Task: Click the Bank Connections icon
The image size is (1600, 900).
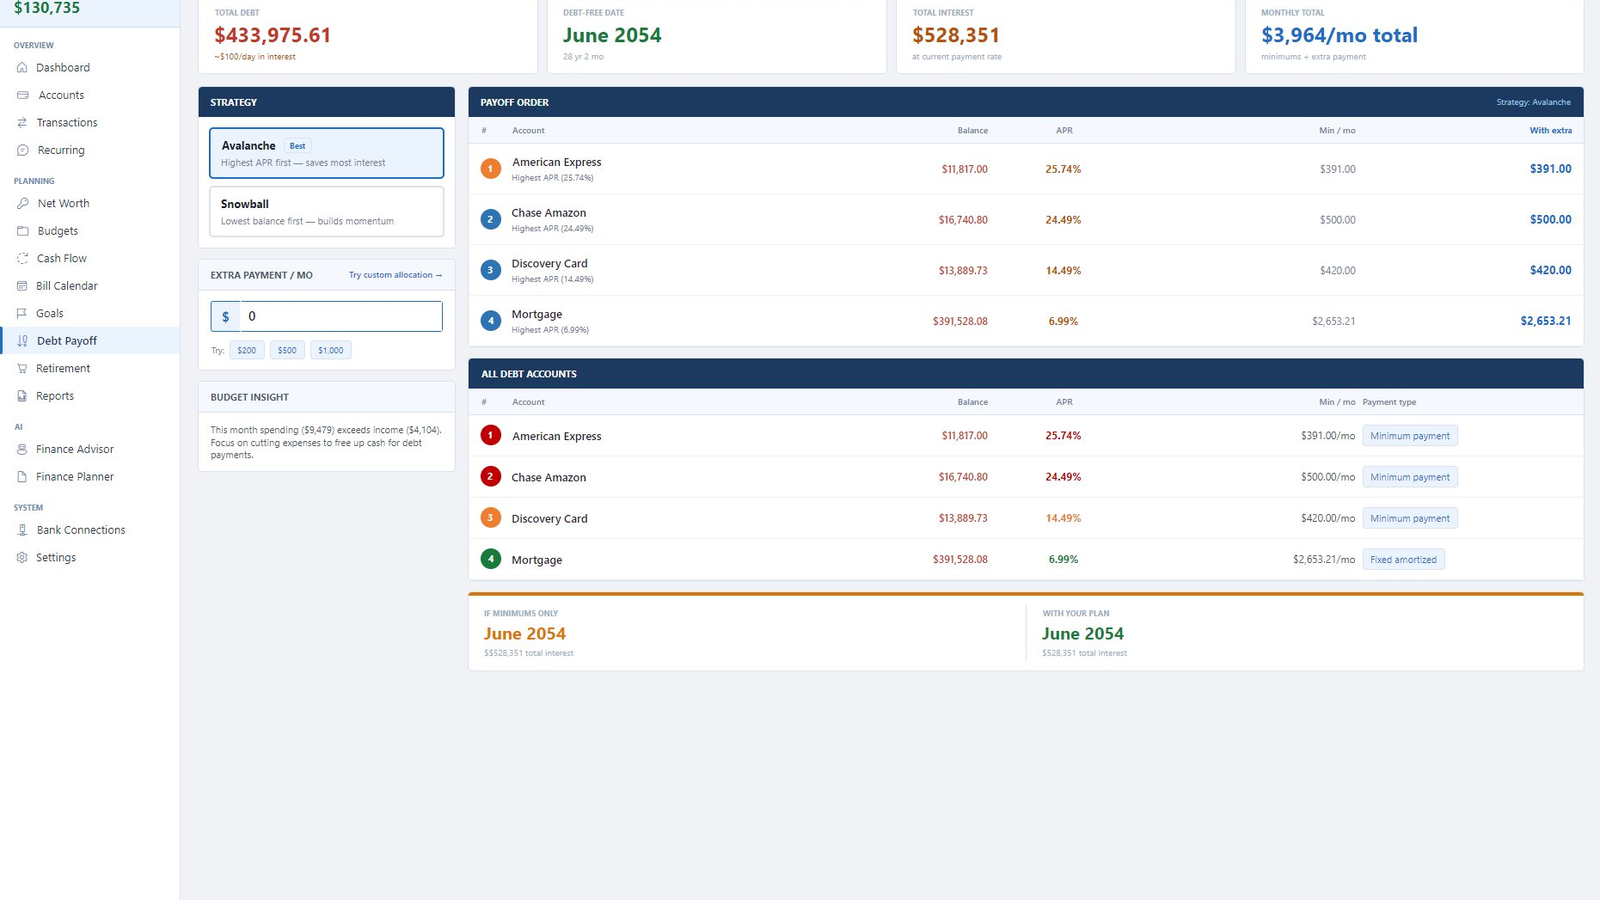Action: coord(22,530)
